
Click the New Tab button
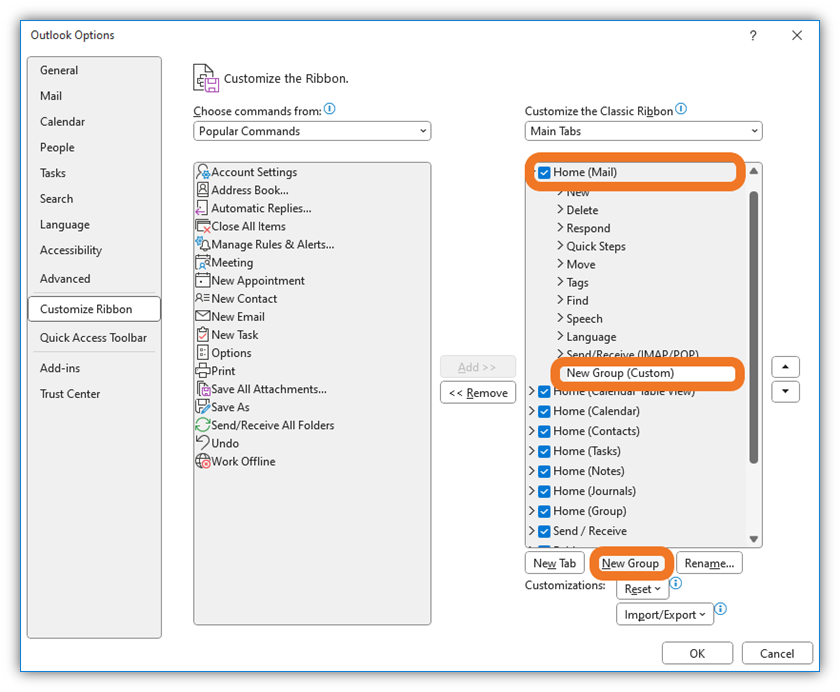554,563
